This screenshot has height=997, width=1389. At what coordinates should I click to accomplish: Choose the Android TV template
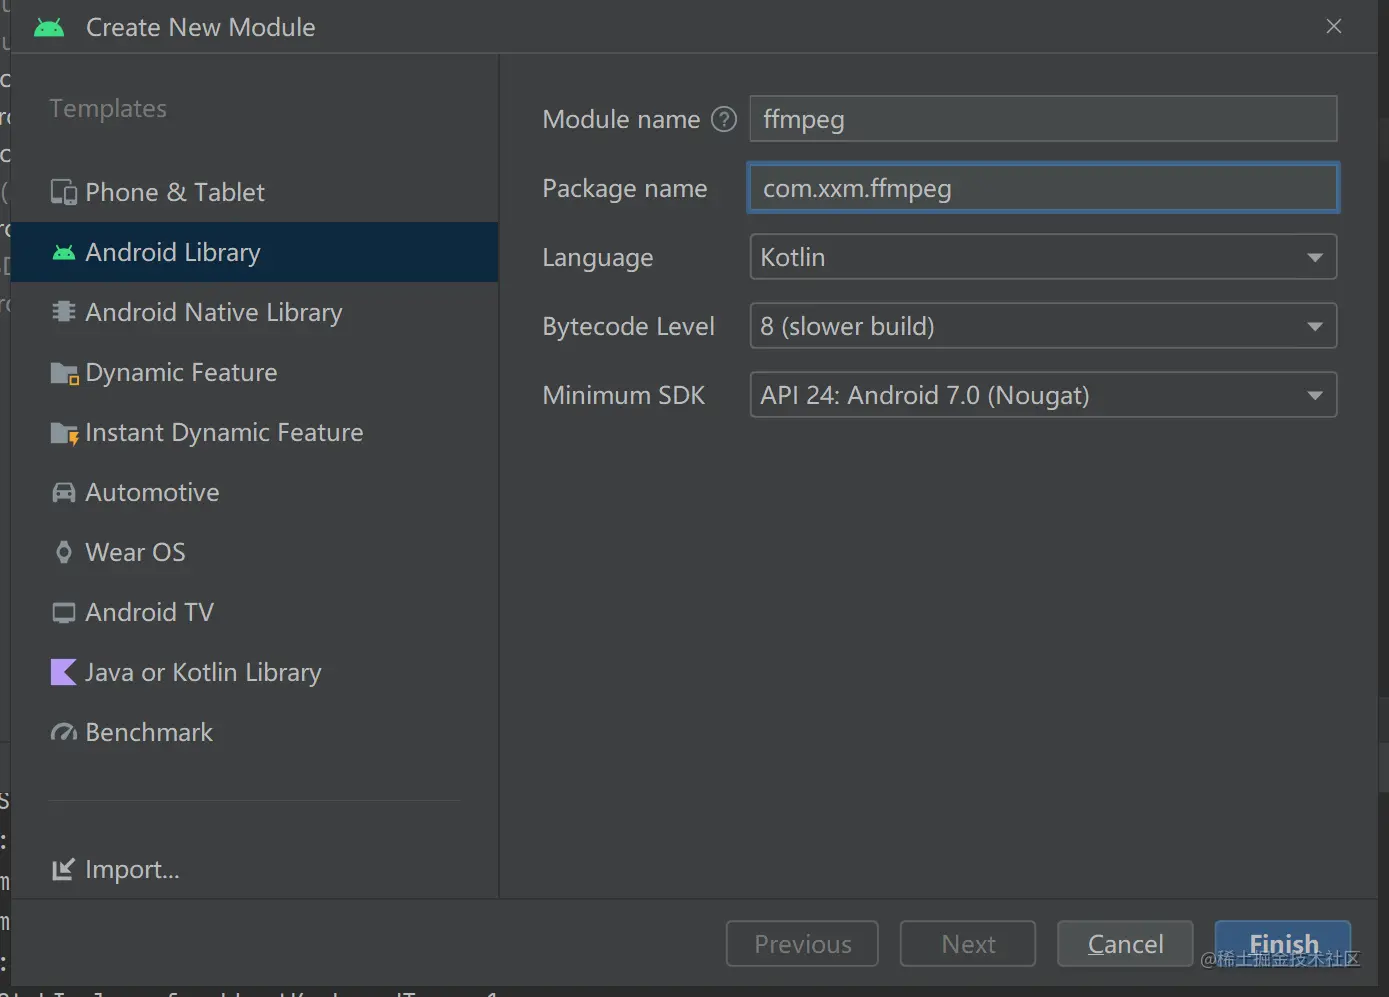254,612
